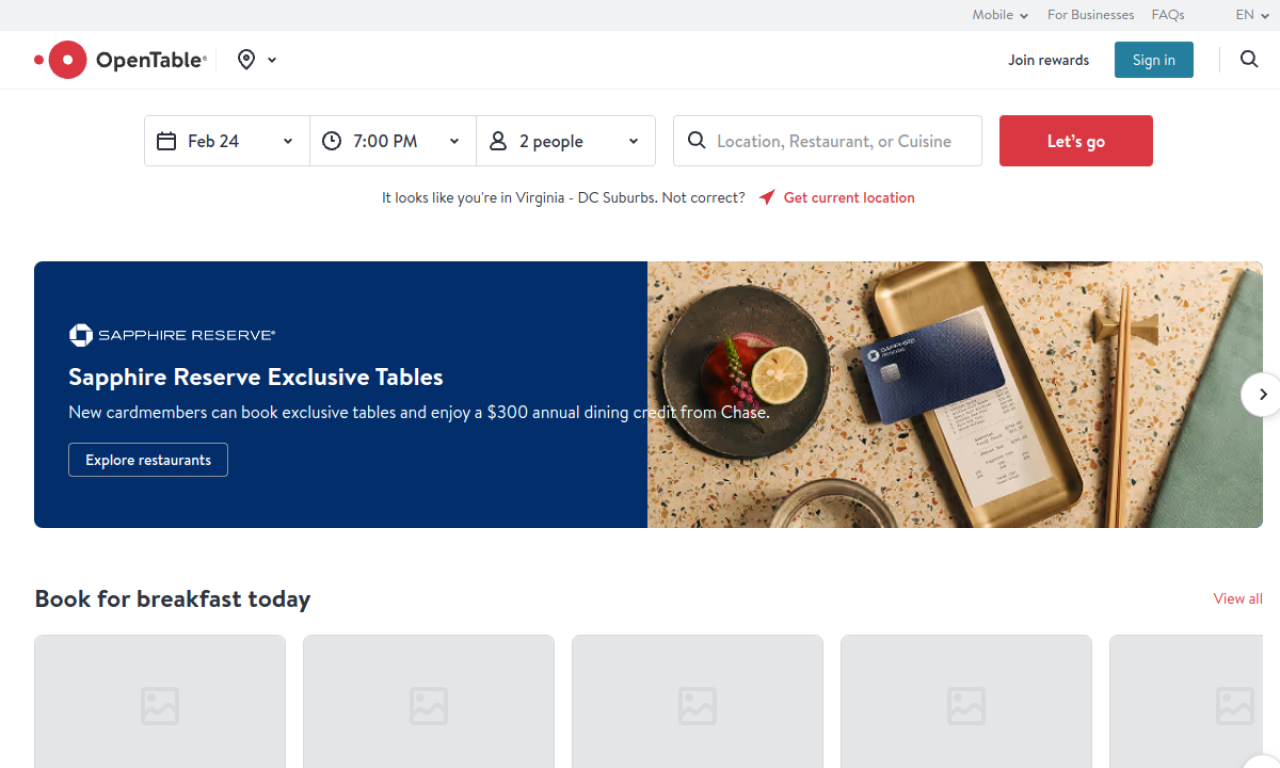Select For Businesses in the top bar
The width and height of the screenshot is (1280, 768).
(x=1090, y=15)
